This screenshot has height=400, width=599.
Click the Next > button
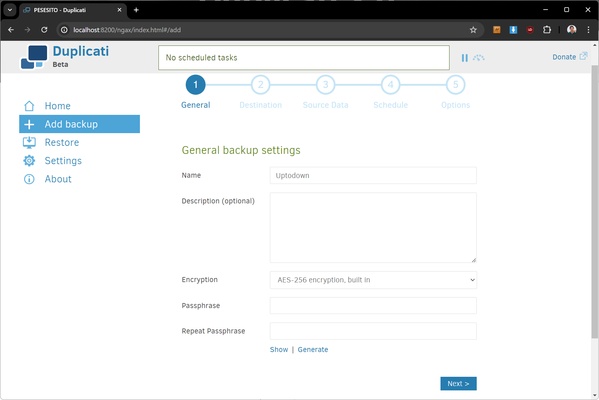(458, 384)
